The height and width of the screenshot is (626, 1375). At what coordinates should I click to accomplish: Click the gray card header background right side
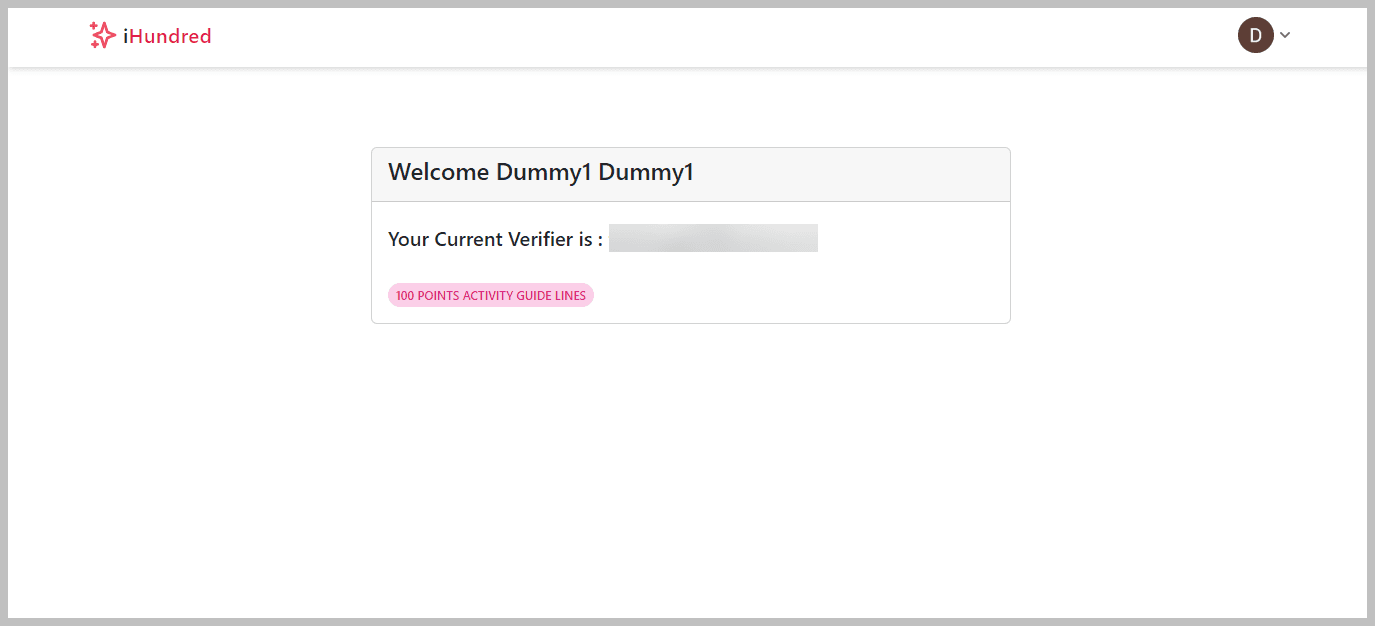coord(900,174)
